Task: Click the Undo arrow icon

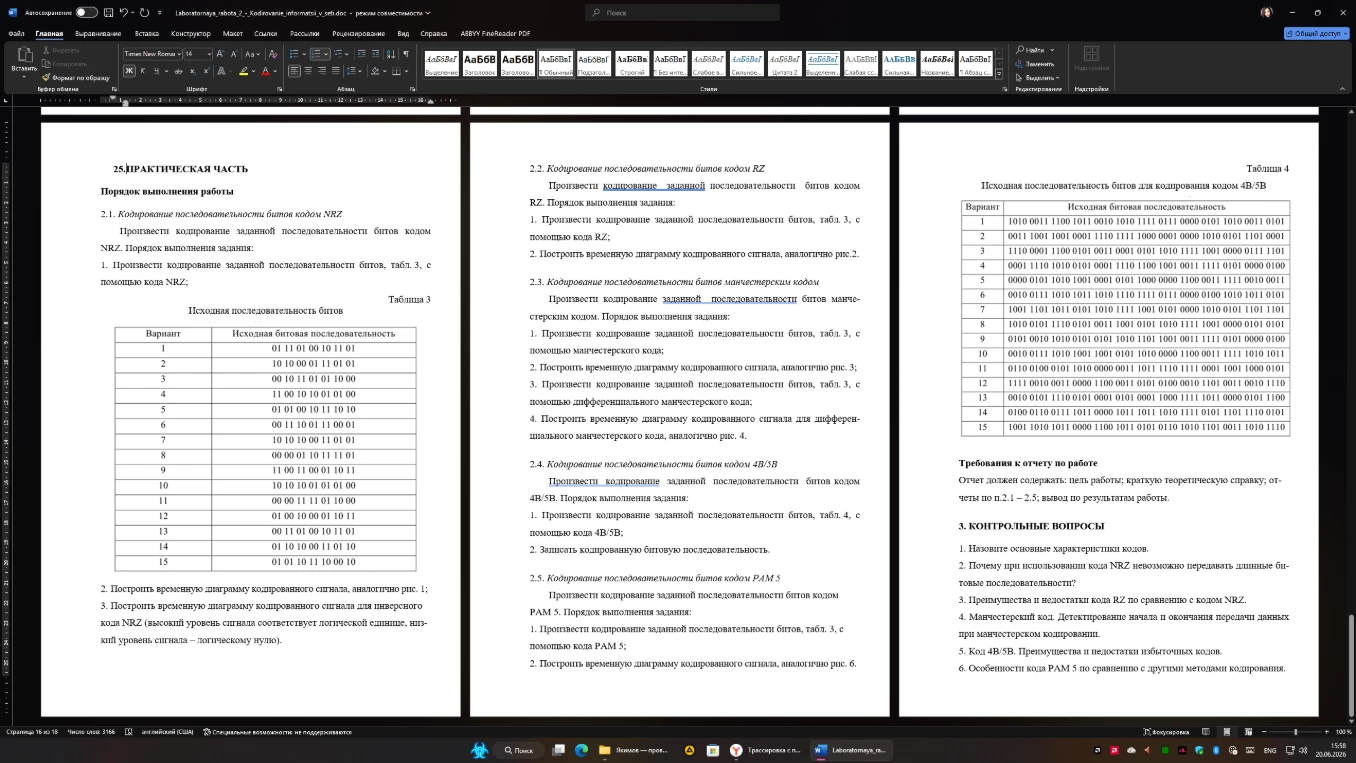Action: click(123, 12)
